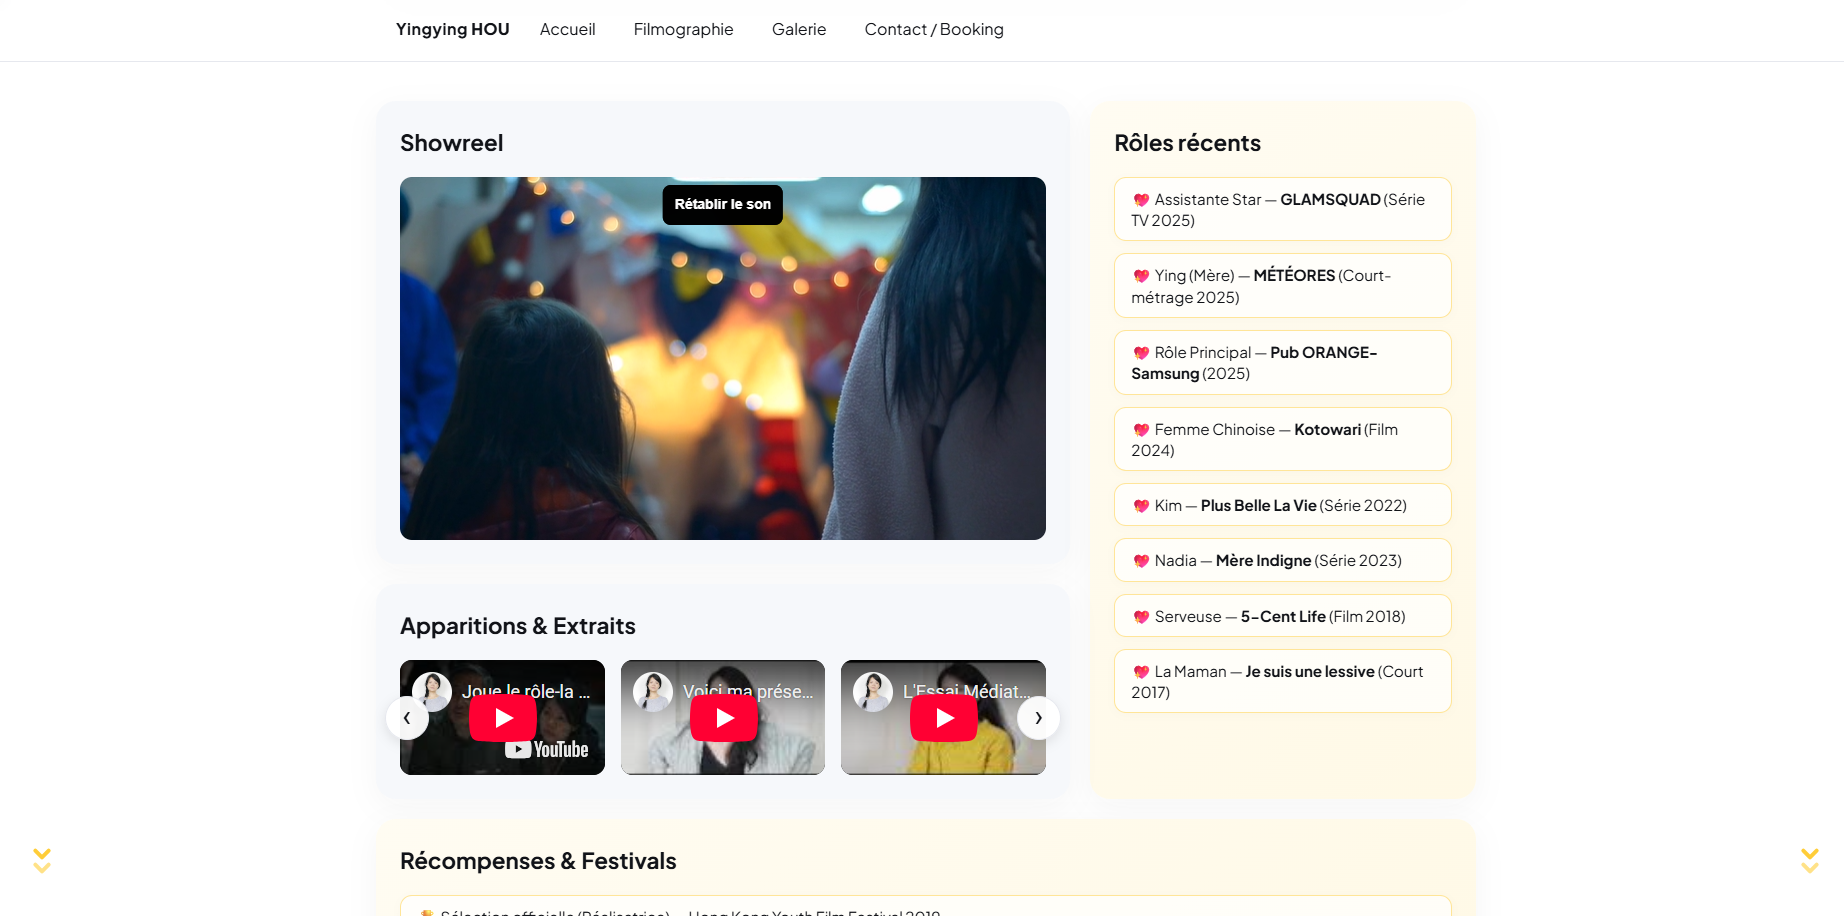Click channel avatar on 'L'Essai Médiat...' video
The image size is (1844, 916).
click(873, 691)
